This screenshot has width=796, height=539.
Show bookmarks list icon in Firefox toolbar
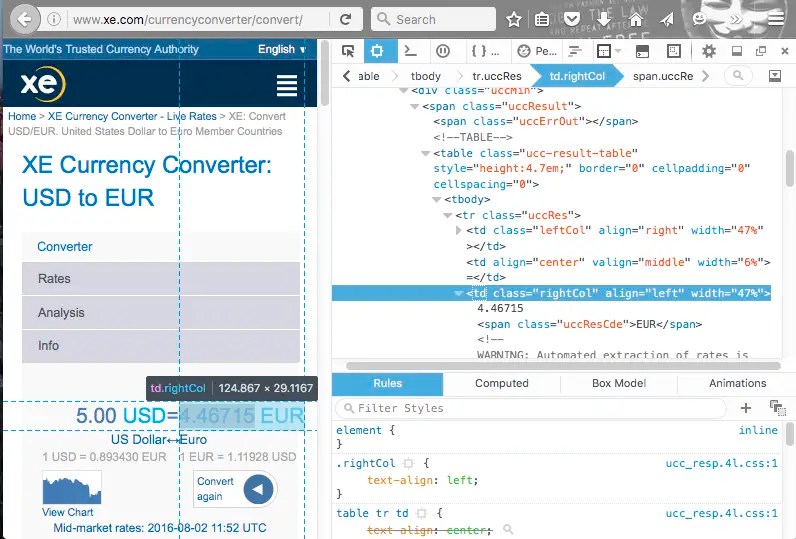[x=542, y=19]
